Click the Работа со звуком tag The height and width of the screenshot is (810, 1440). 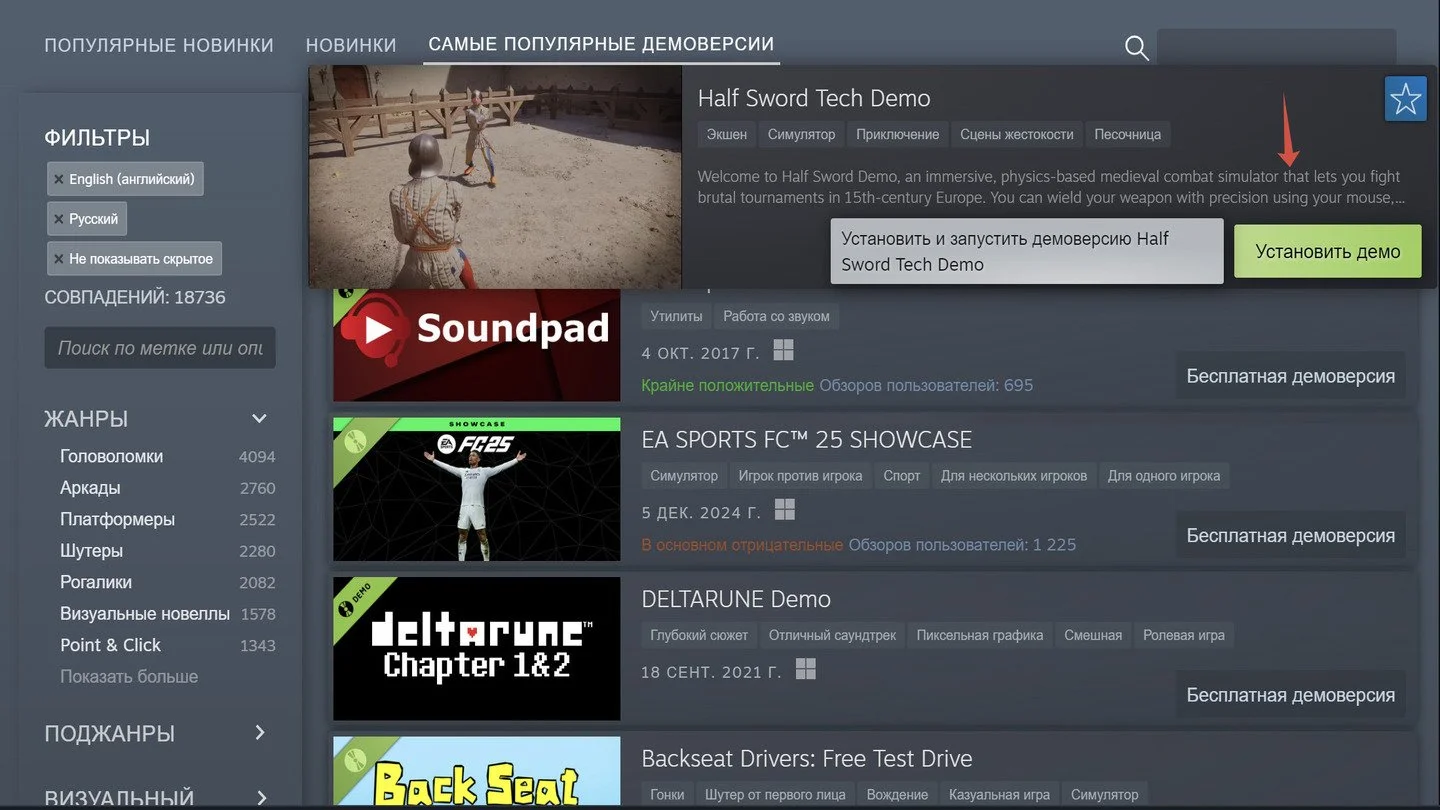click(x=777, y=316)
